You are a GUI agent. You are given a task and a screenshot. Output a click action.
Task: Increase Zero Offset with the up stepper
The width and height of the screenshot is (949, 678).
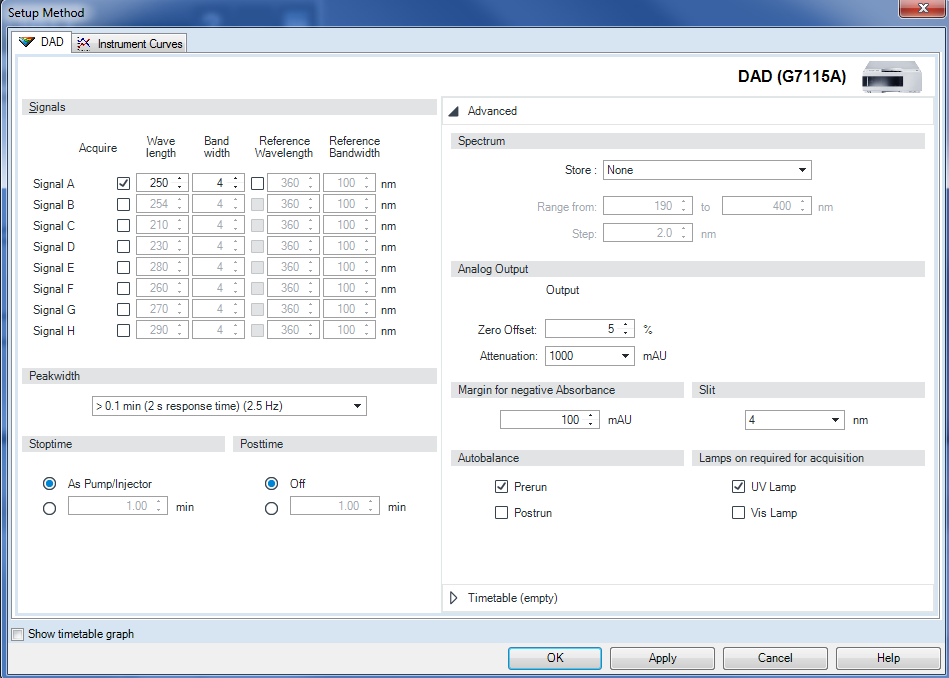tap(625, 323)
